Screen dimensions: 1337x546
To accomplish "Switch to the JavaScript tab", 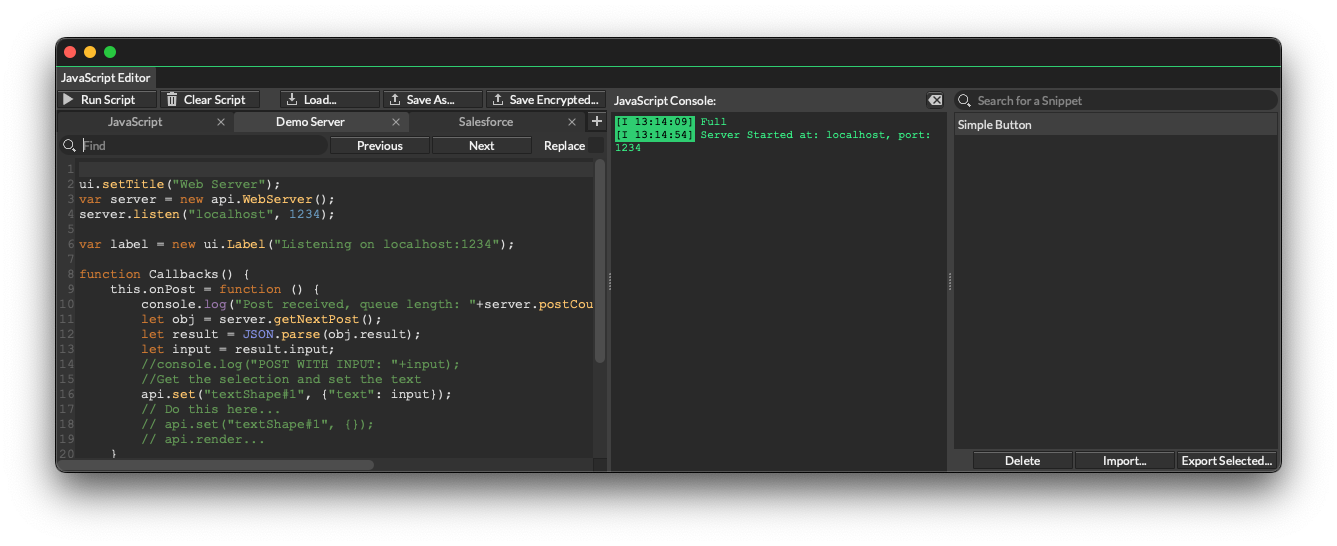I will coord(135,122).
